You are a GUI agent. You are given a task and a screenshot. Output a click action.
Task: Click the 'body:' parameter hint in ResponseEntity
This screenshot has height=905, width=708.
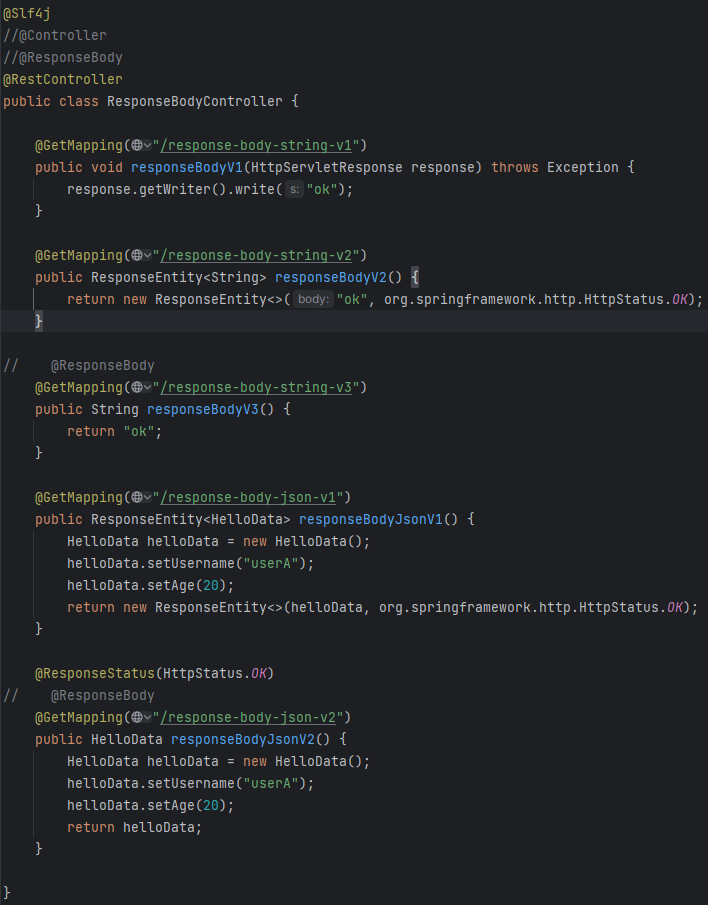(313, 299)
